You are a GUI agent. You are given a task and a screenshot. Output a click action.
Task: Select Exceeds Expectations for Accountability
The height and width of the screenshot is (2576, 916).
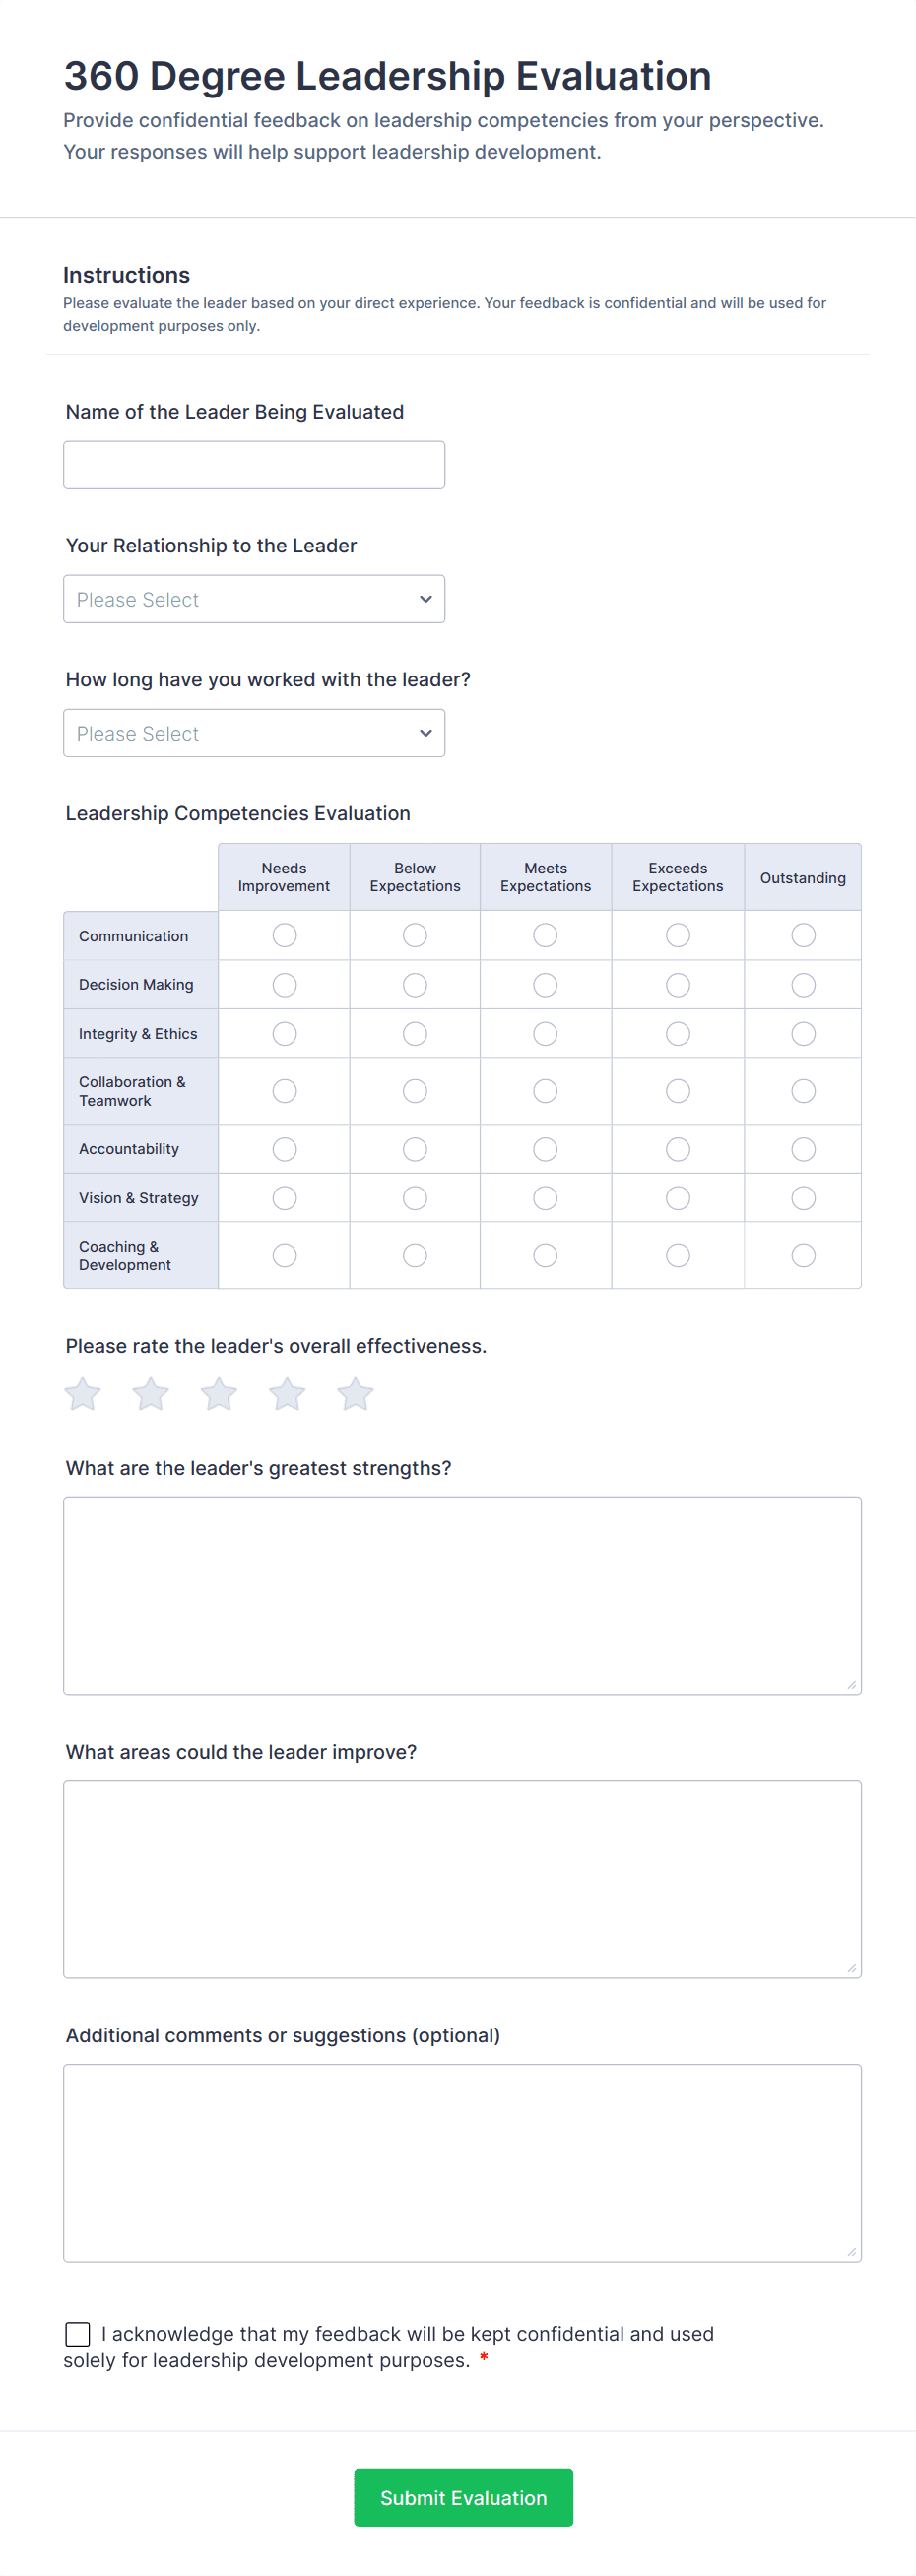tap(677, 1148)
